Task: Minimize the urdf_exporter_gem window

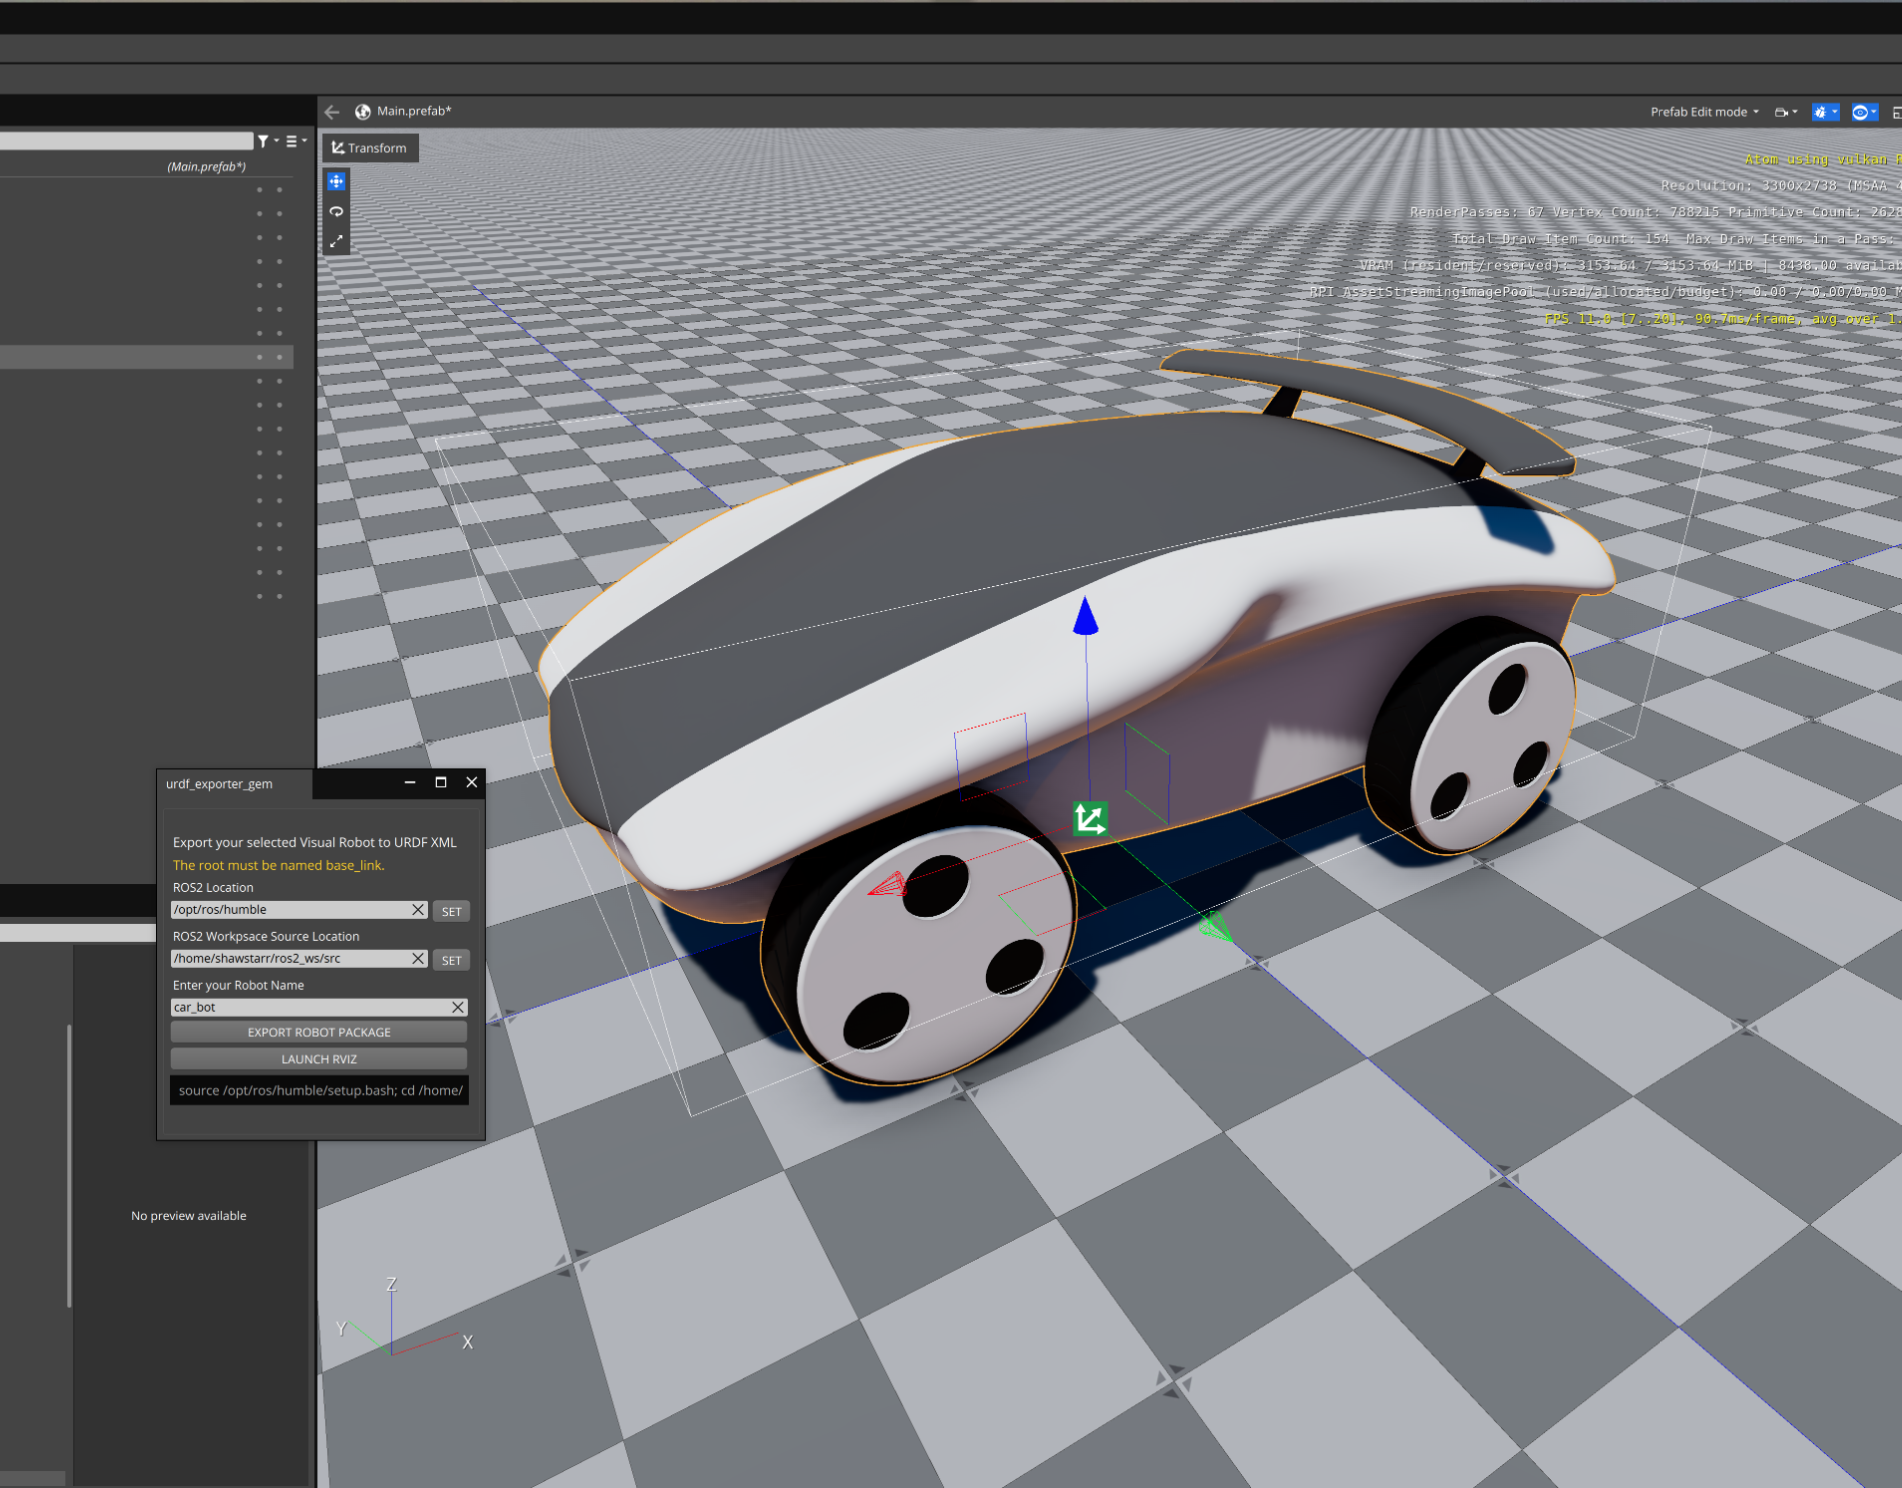Action: pyautogui.click(x=410, y=782)
